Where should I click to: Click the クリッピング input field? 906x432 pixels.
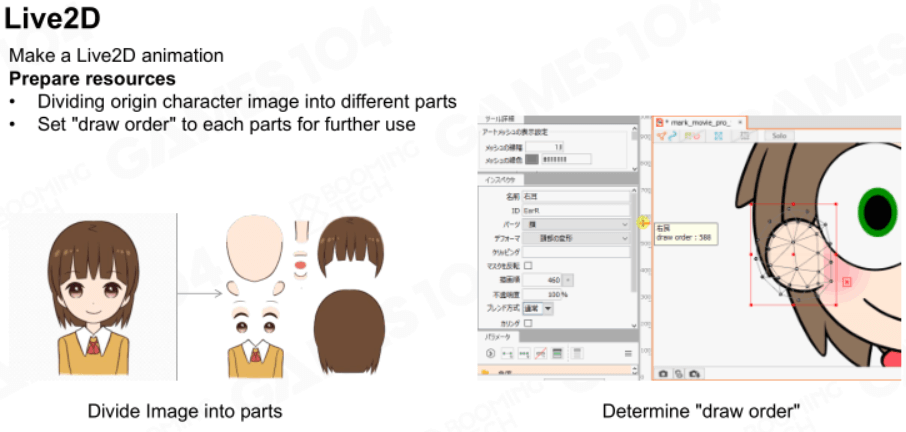pos(575,252)
